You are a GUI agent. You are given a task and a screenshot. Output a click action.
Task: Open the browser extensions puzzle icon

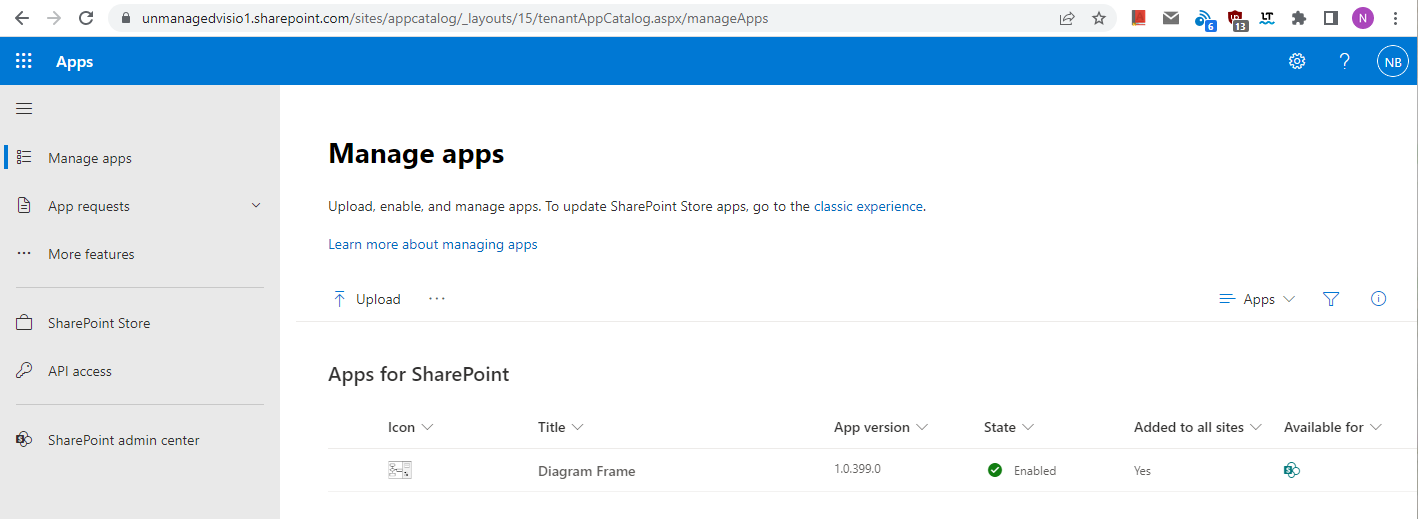(x=1299, y=18)
